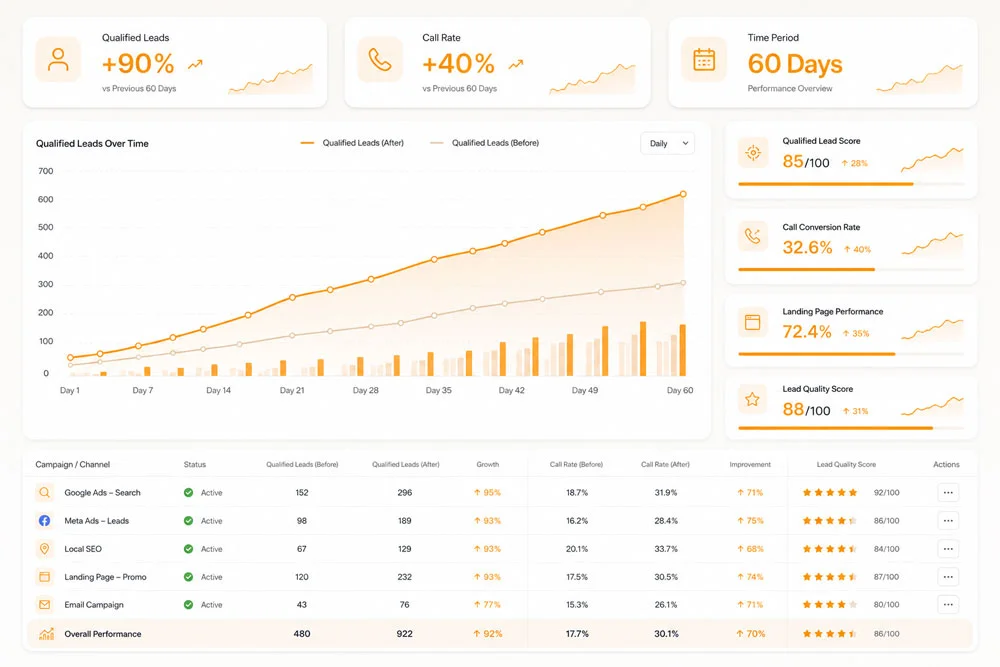Toggle the Qualified Leads (After) legend series
1000x667 pixels.
(352, 143)
